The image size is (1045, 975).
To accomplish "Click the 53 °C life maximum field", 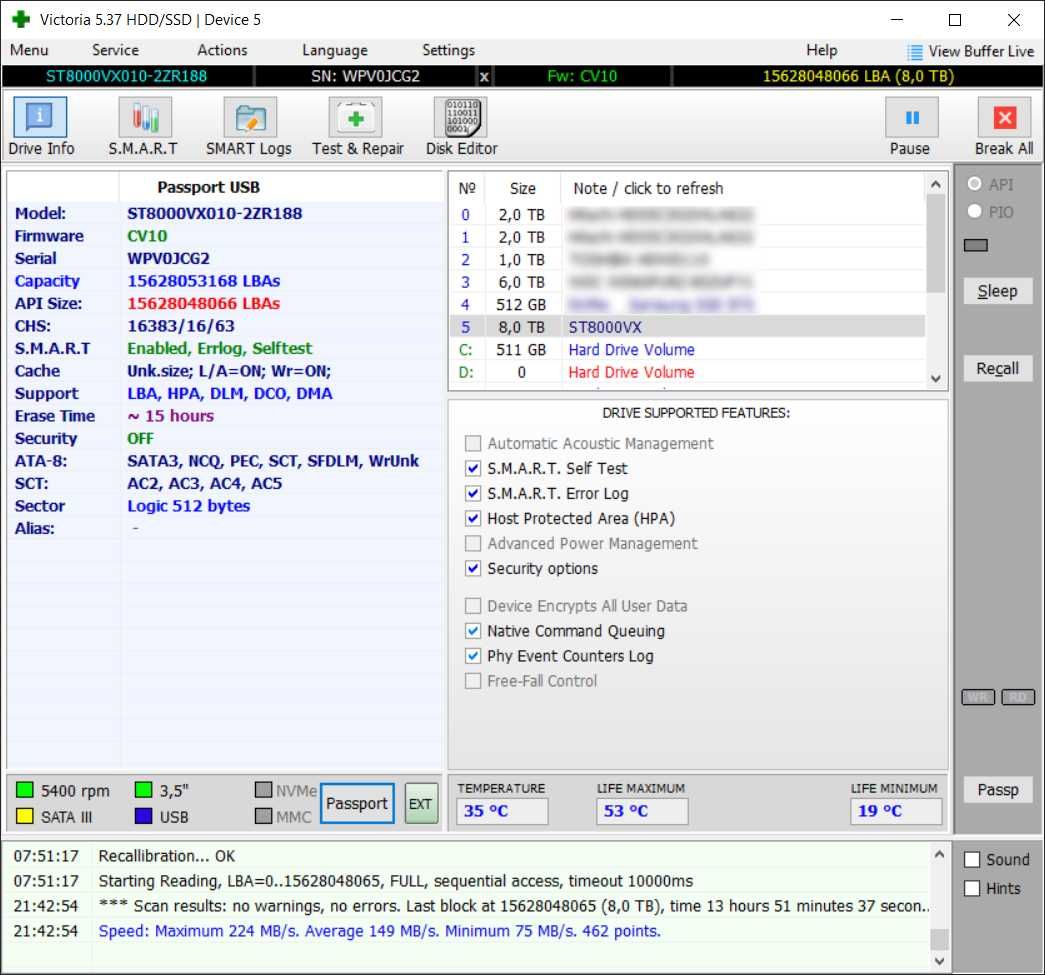I will point(642,811).
